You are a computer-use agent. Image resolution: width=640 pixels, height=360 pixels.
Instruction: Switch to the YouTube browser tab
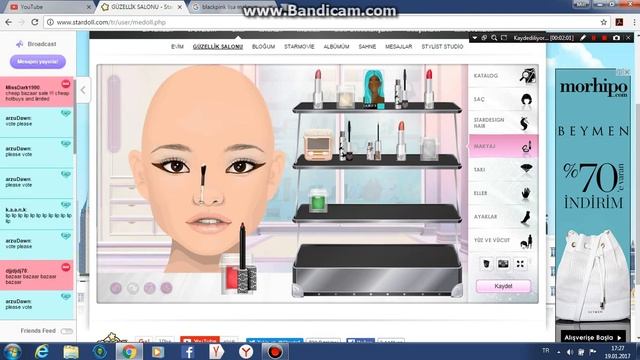click(49, 7)
